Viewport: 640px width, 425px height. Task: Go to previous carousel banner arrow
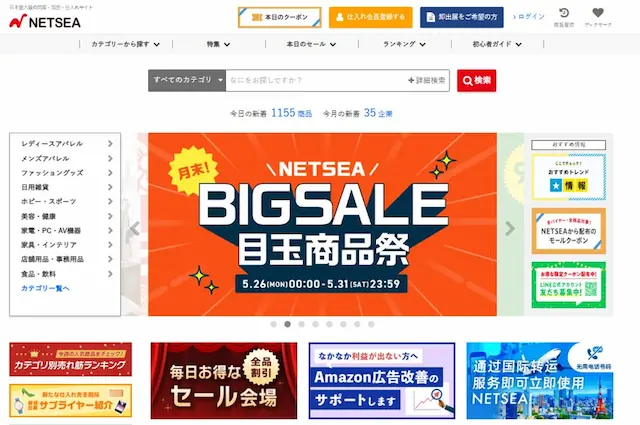pyautogui.click(x=135, y=229)
